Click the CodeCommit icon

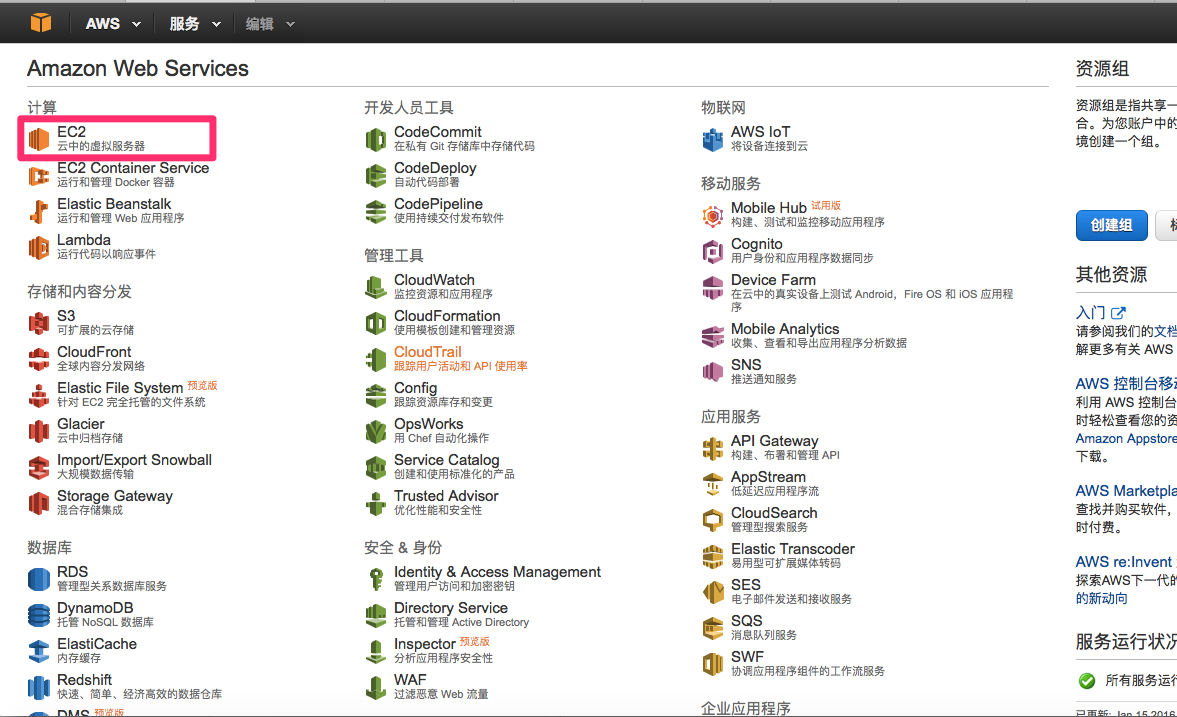[376, 139]
